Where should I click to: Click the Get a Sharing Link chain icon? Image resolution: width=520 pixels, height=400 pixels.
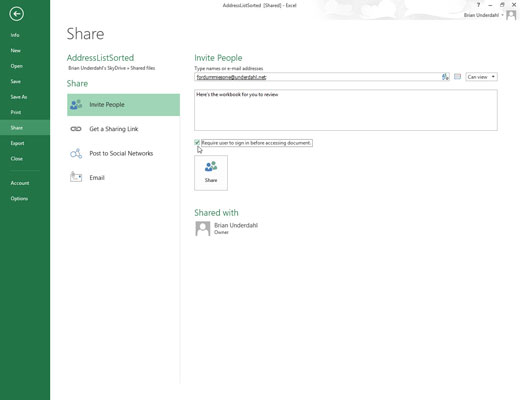pos(76,129)
